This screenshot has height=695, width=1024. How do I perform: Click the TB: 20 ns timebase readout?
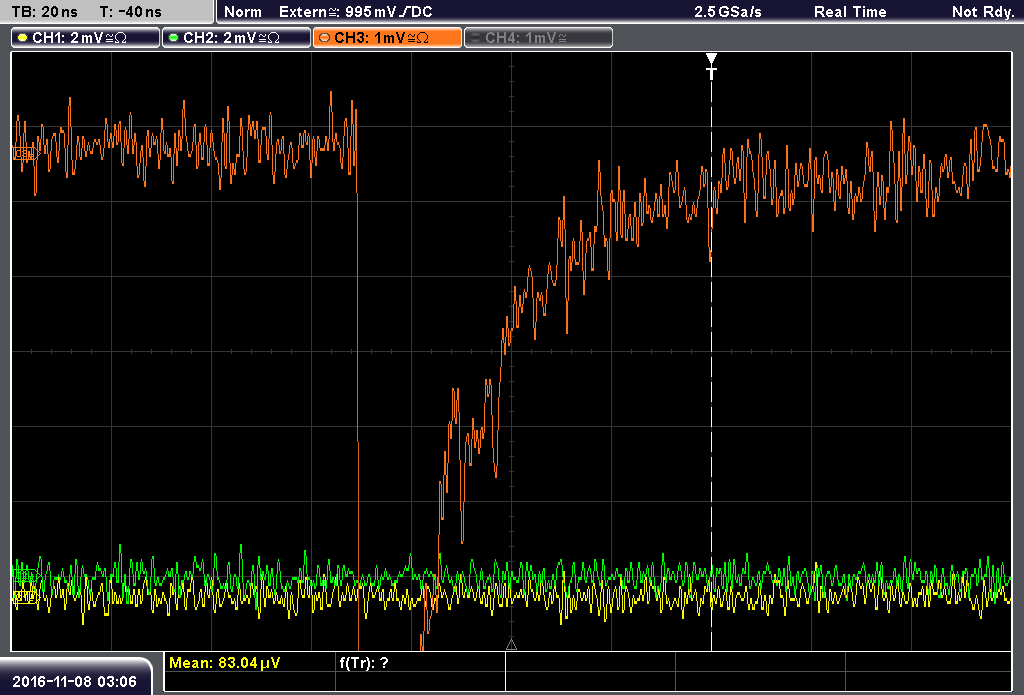(x=44, y=12)
